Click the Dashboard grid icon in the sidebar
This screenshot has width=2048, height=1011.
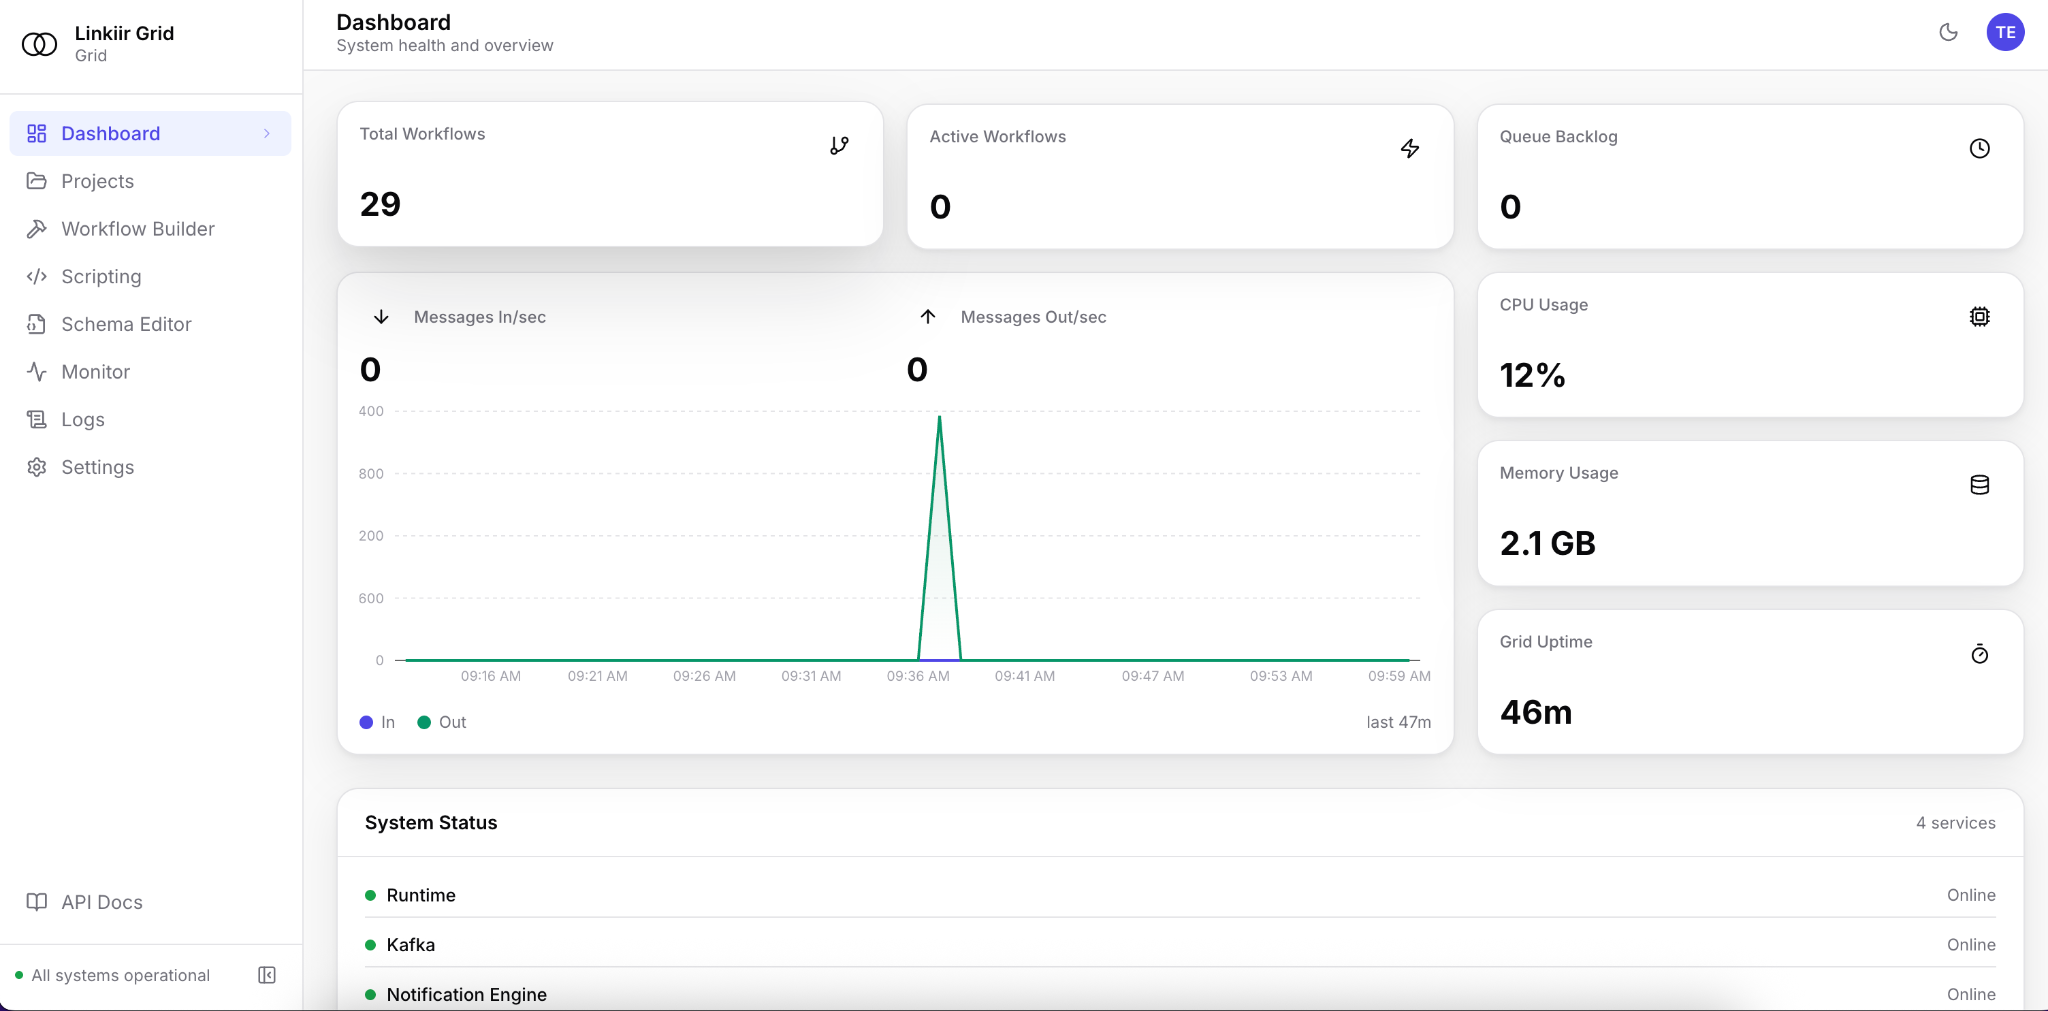pyautogui.click(x=37, y=133)
